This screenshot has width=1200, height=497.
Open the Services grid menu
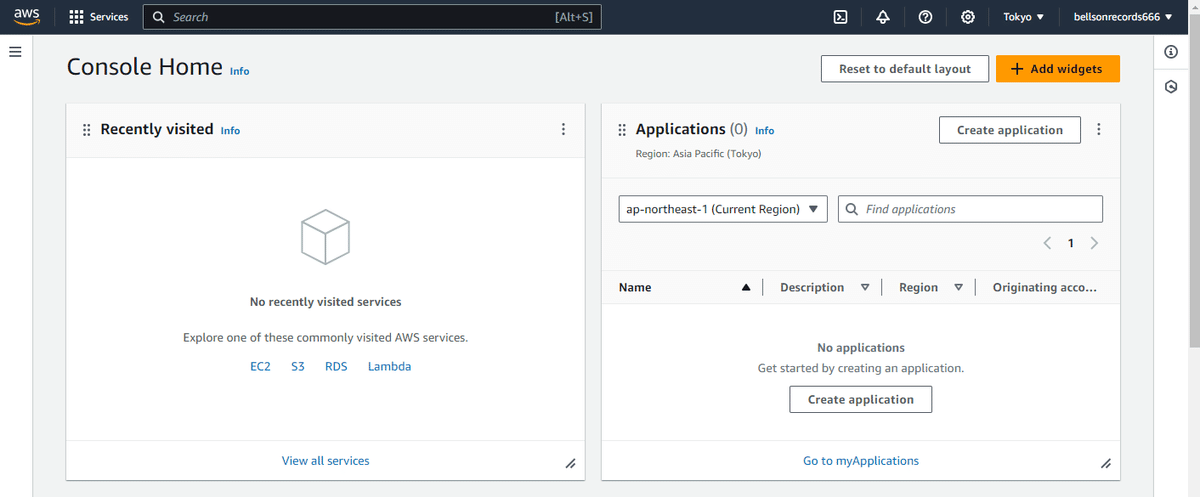tap(76, 17)
